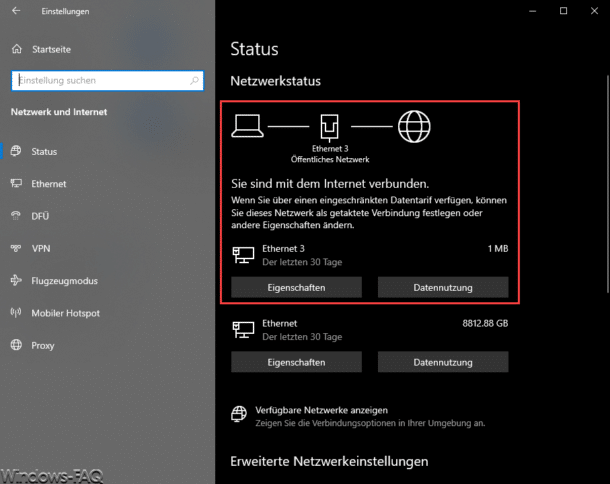Click the Ethernet port icon in diagram
The image size is (610, 484).
tap(330, 128)
